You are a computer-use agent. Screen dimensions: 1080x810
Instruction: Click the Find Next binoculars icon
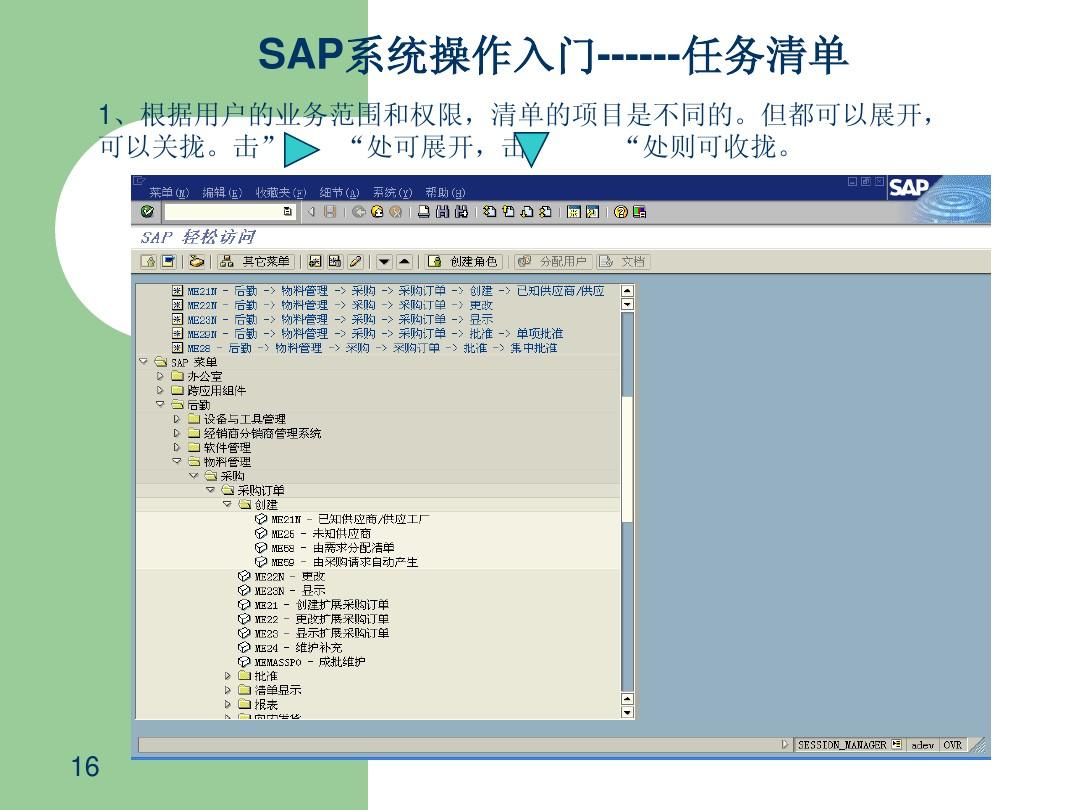pos(461,212)
